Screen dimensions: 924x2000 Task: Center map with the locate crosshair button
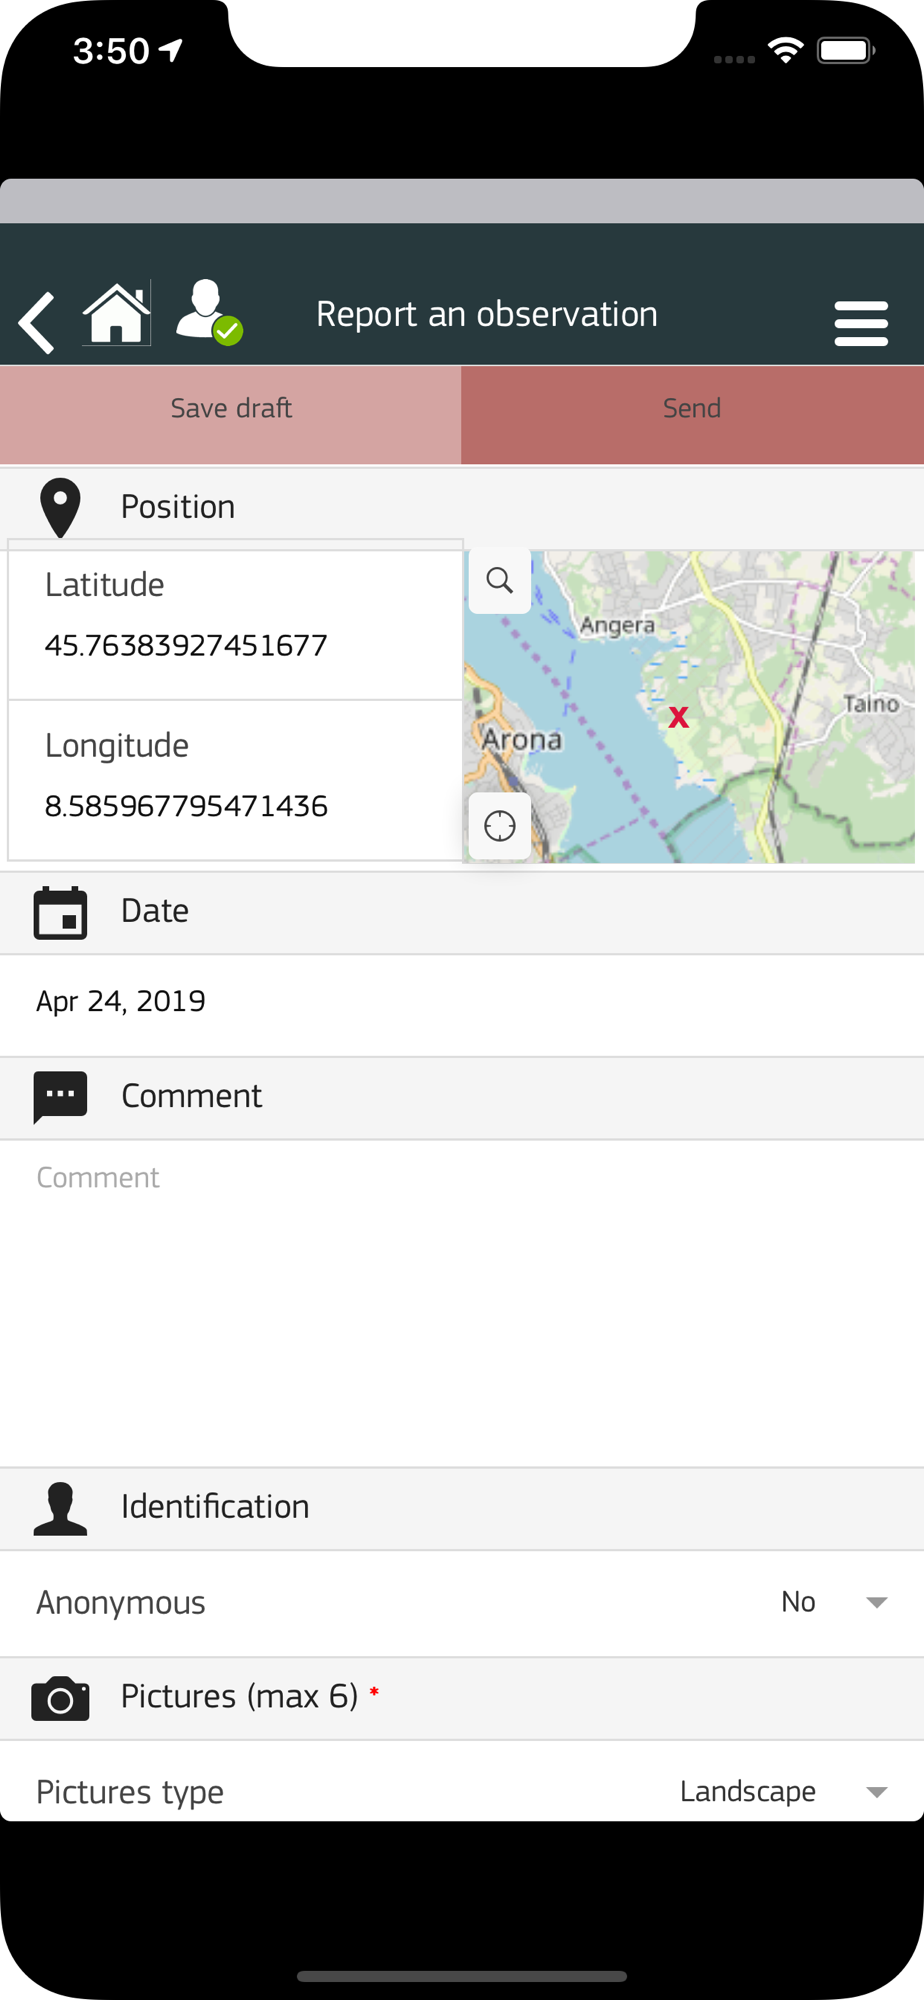tap(500, 826)
